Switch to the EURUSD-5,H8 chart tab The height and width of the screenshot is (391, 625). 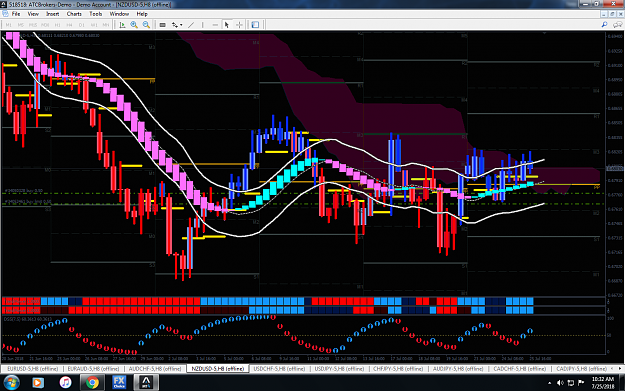point(33,369)
